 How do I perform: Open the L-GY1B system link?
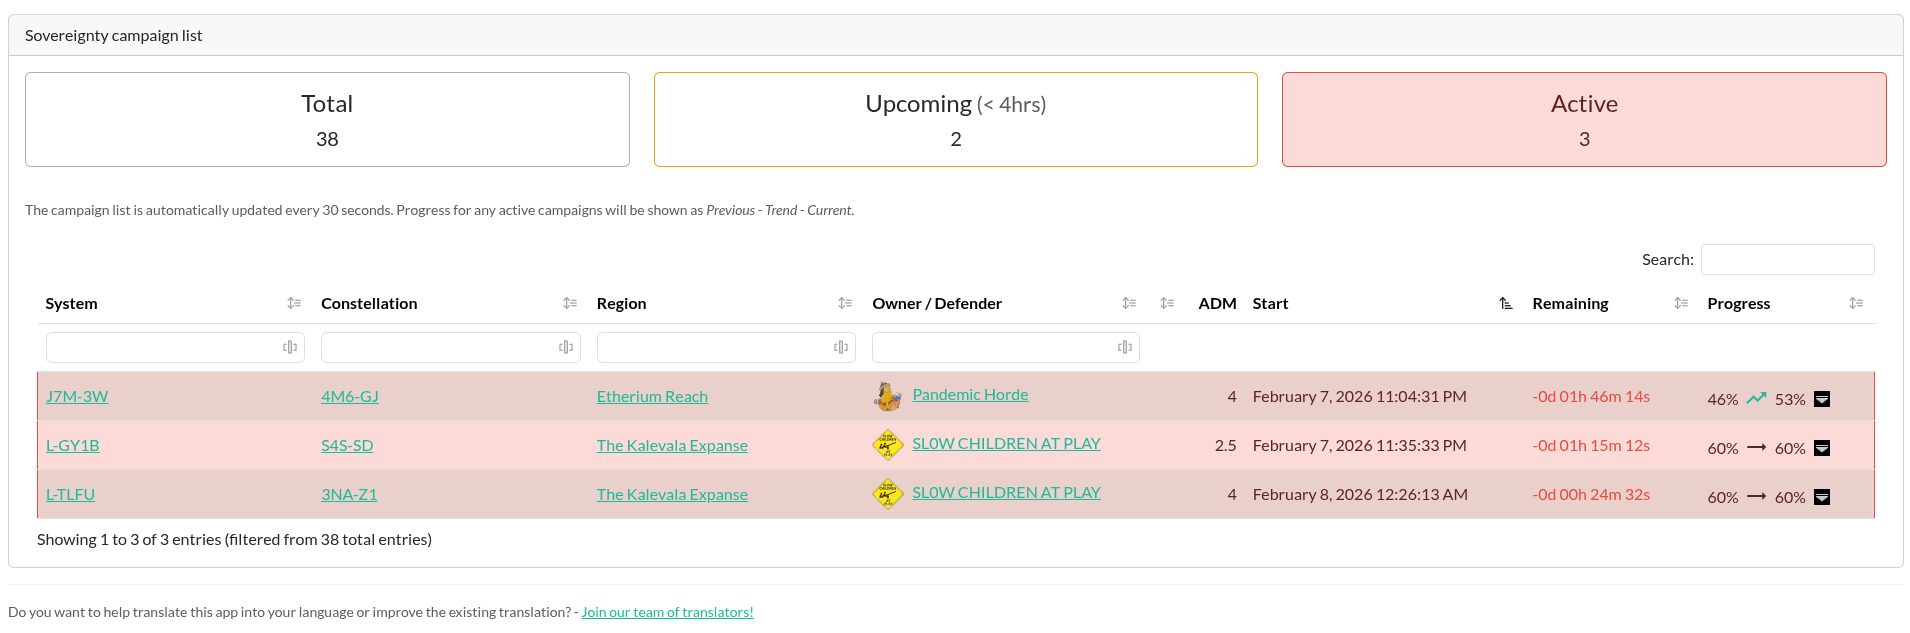tap(72, 445)
